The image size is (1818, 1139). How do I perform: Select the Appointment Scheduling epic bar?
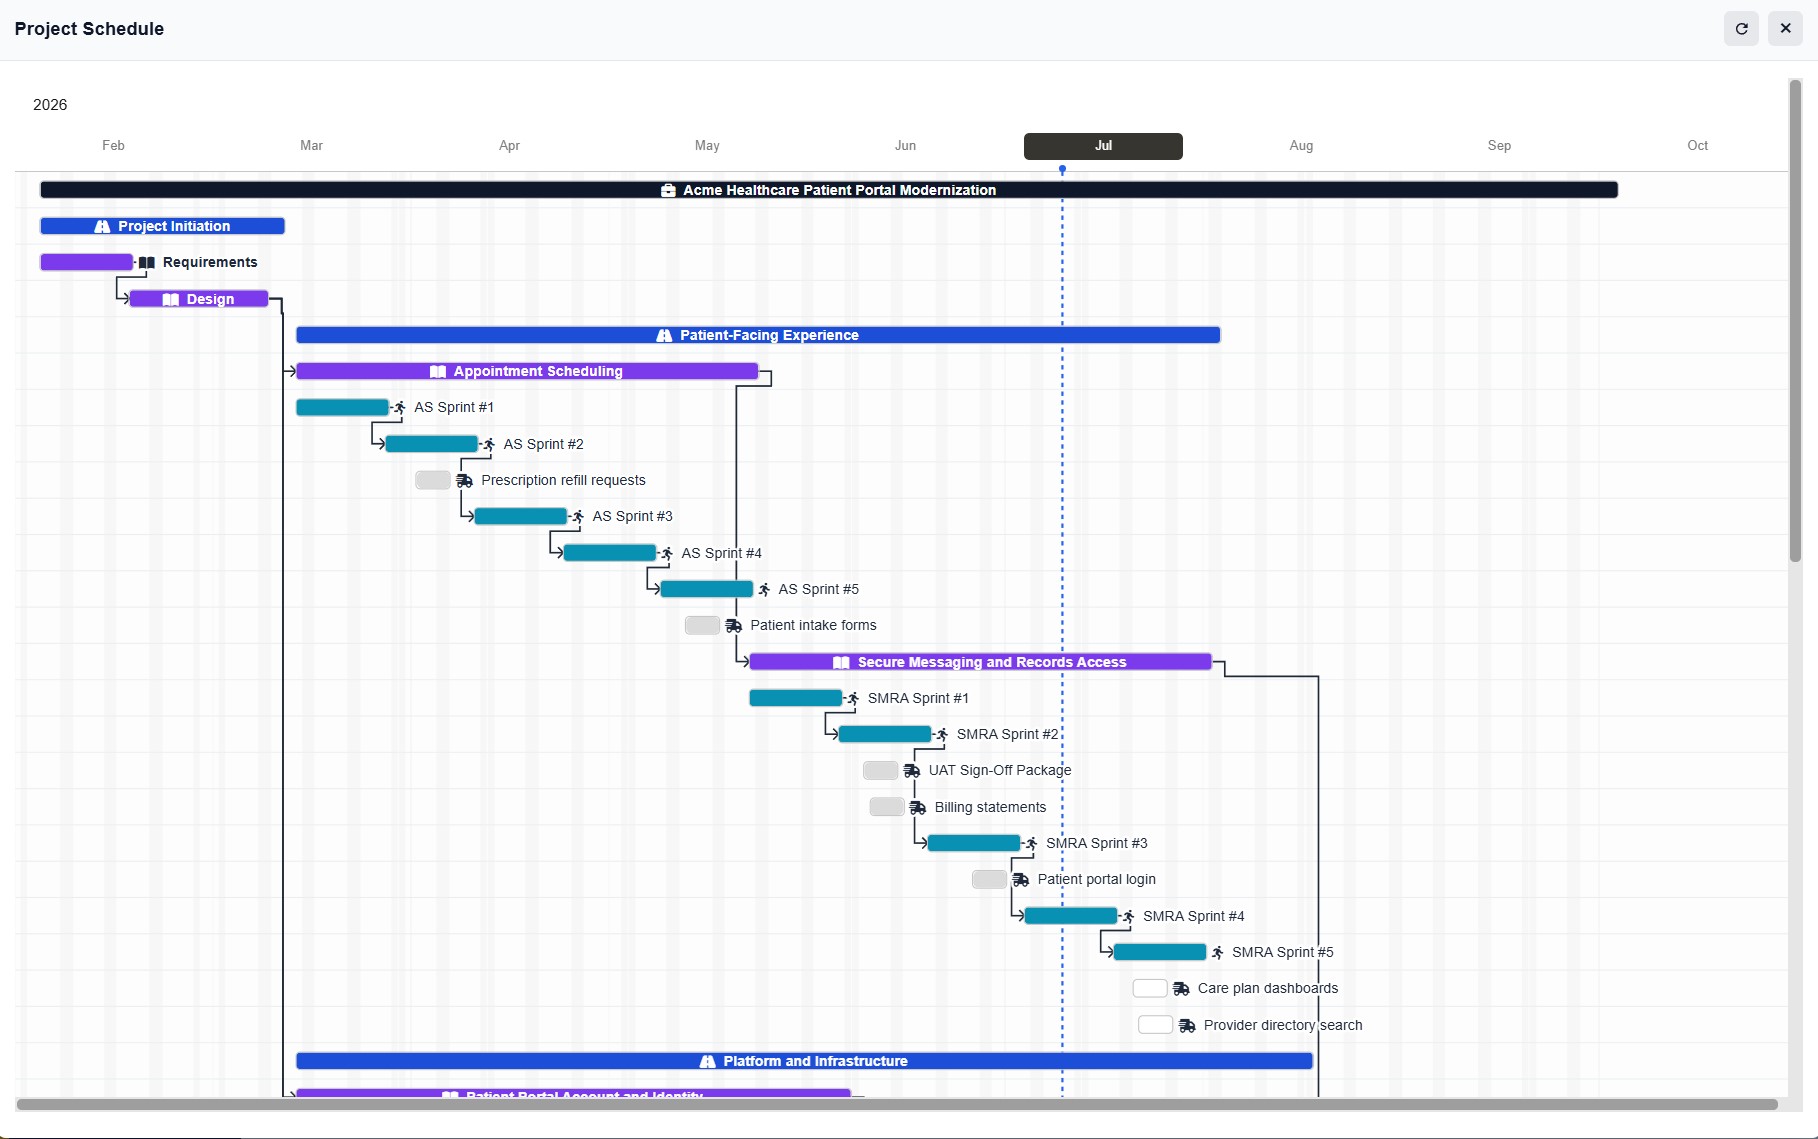(x=527, y=372)
